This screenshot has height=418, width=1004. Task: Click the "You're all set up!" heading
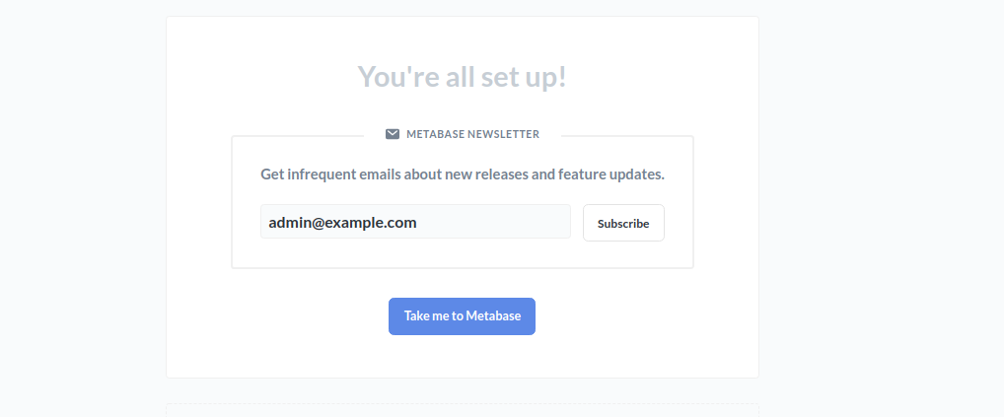[462, 77]
